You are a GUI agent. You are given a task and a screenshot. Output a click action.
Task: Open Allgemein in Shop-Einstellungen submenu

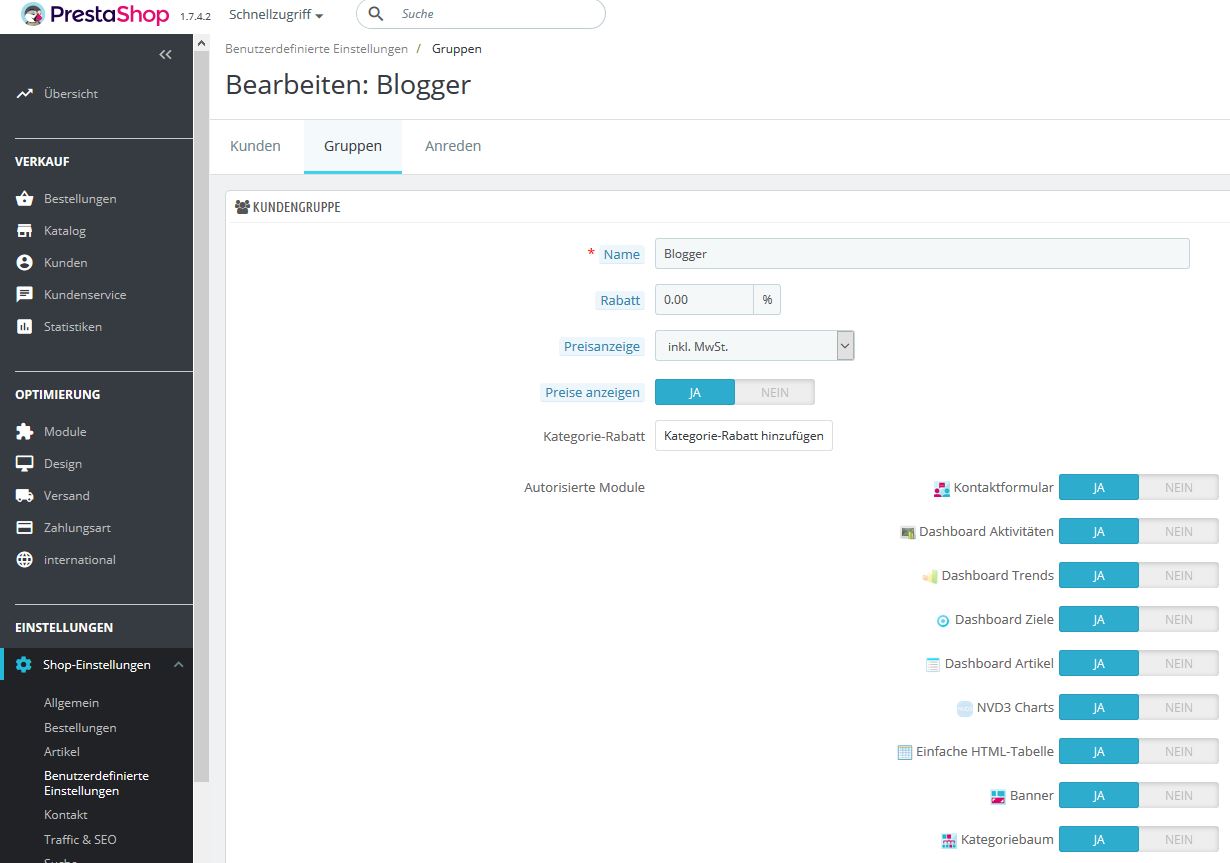[71, 703]
